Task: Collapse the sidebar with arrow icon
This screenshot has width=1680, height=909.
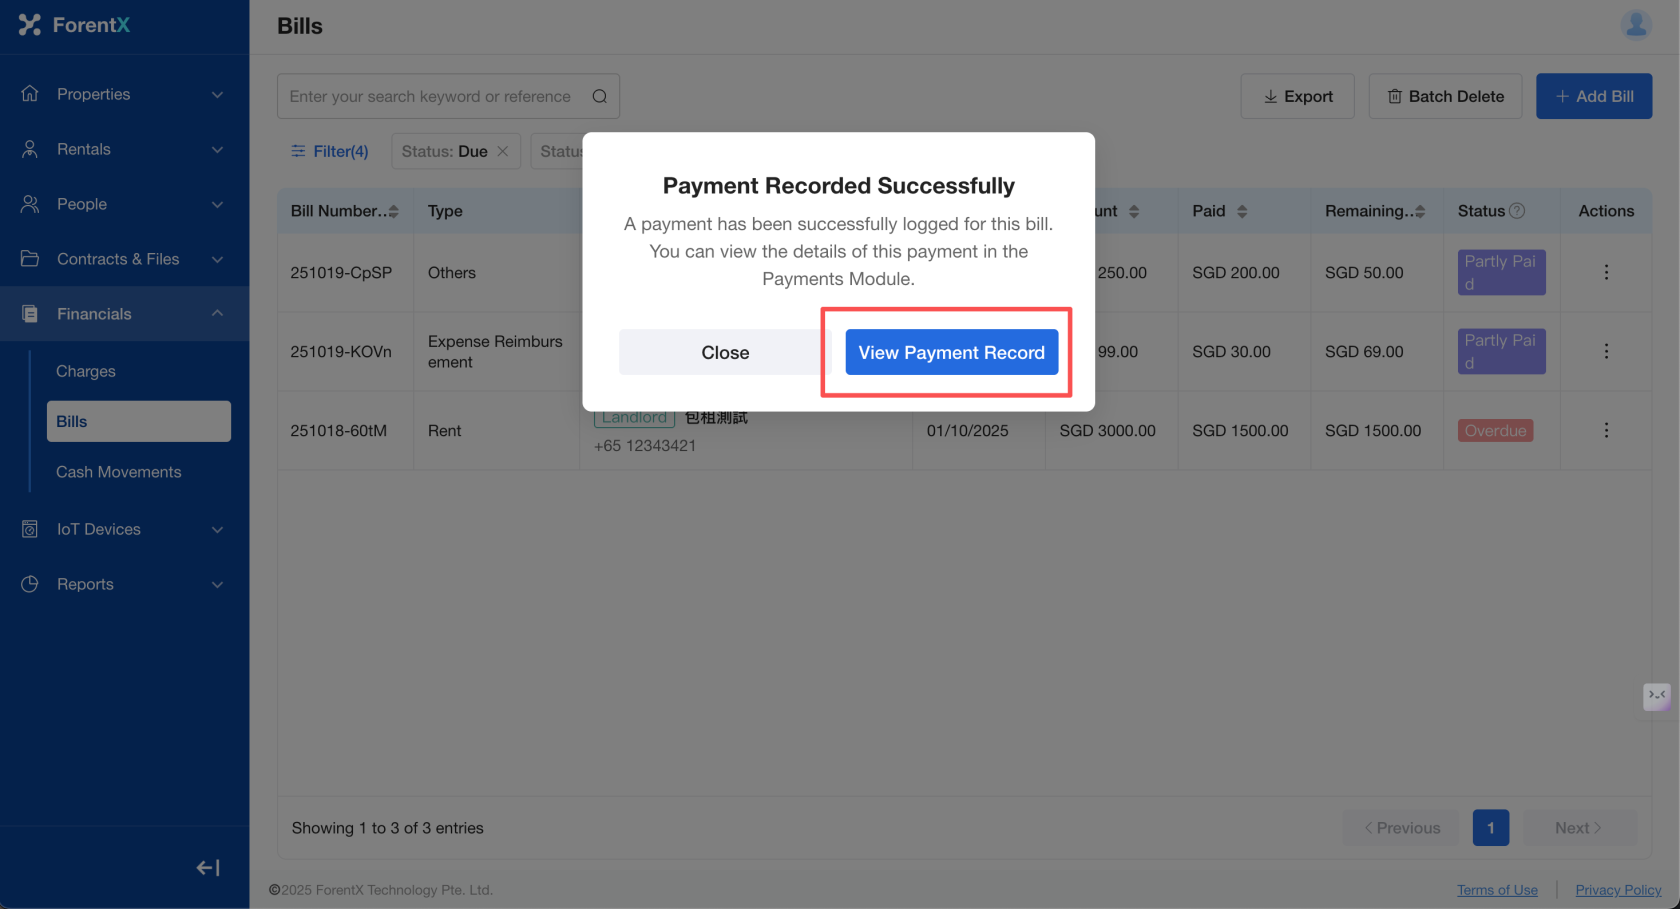Action: (x=208, y=868)
